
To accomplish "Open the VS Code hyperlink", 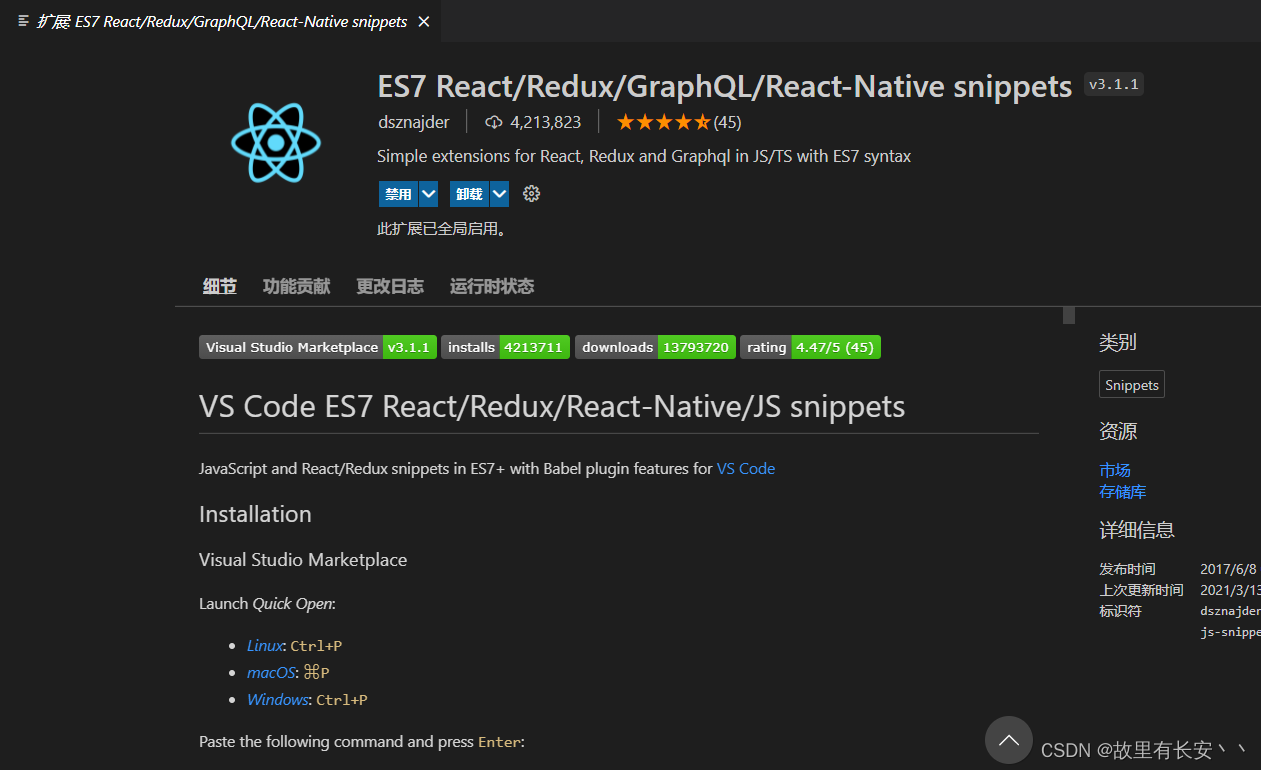I will coord(746,468).
